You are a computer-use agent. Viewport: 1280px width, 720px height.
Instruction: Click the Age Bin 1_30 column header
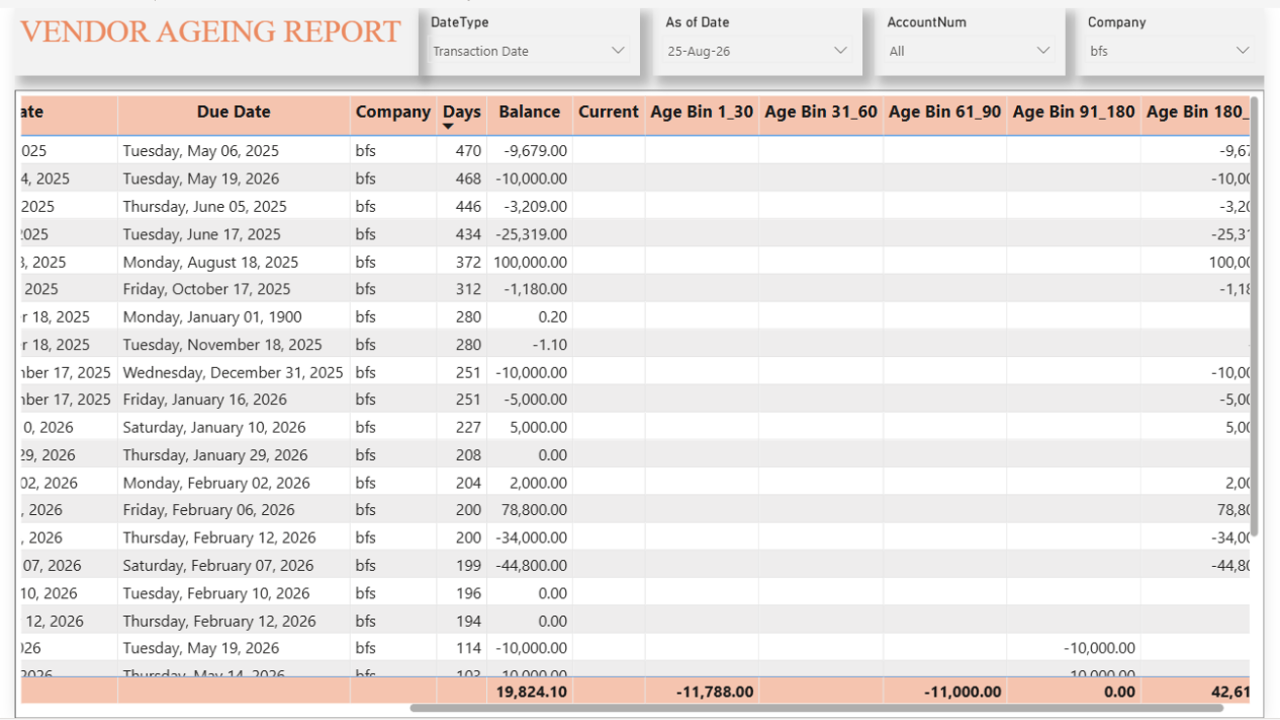(x=701, y=112)
